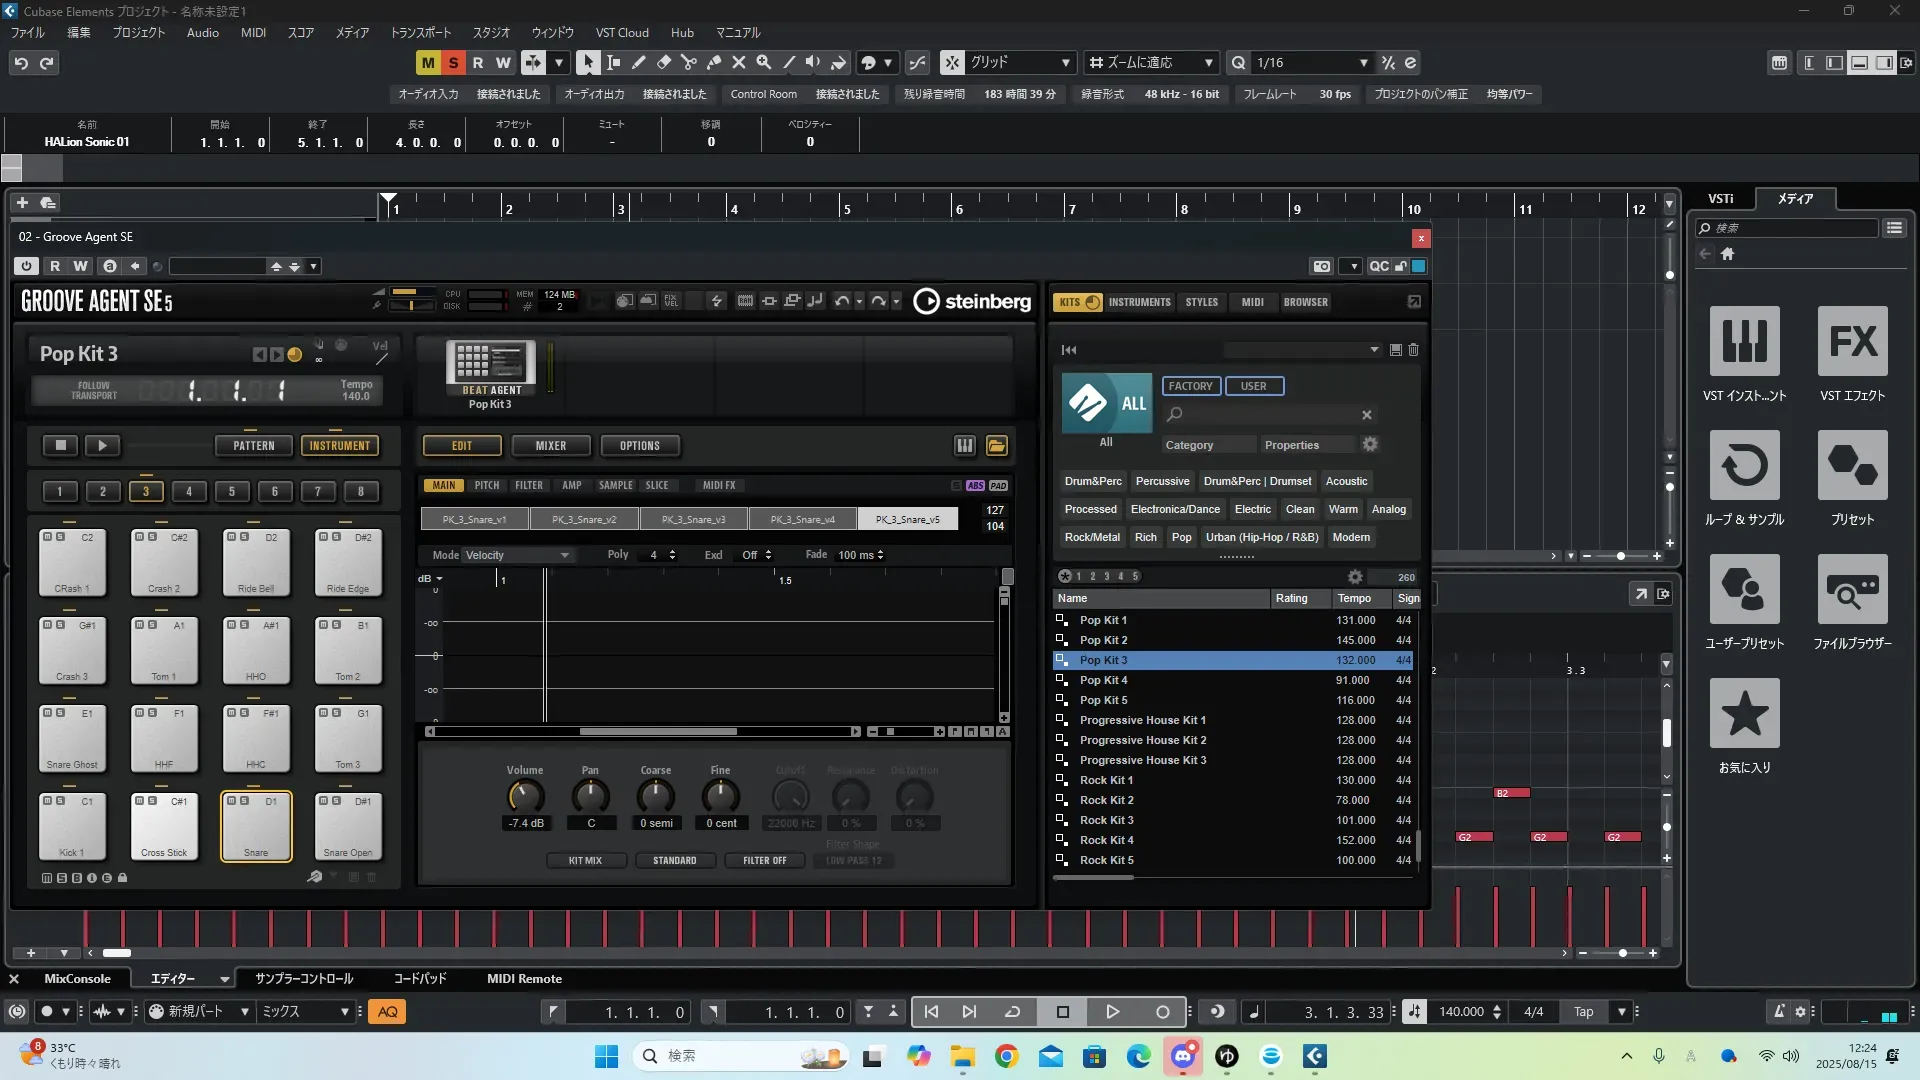Select the Glue tool in toolbar
Screen dimensions: 1920x1080
(714, 62)
